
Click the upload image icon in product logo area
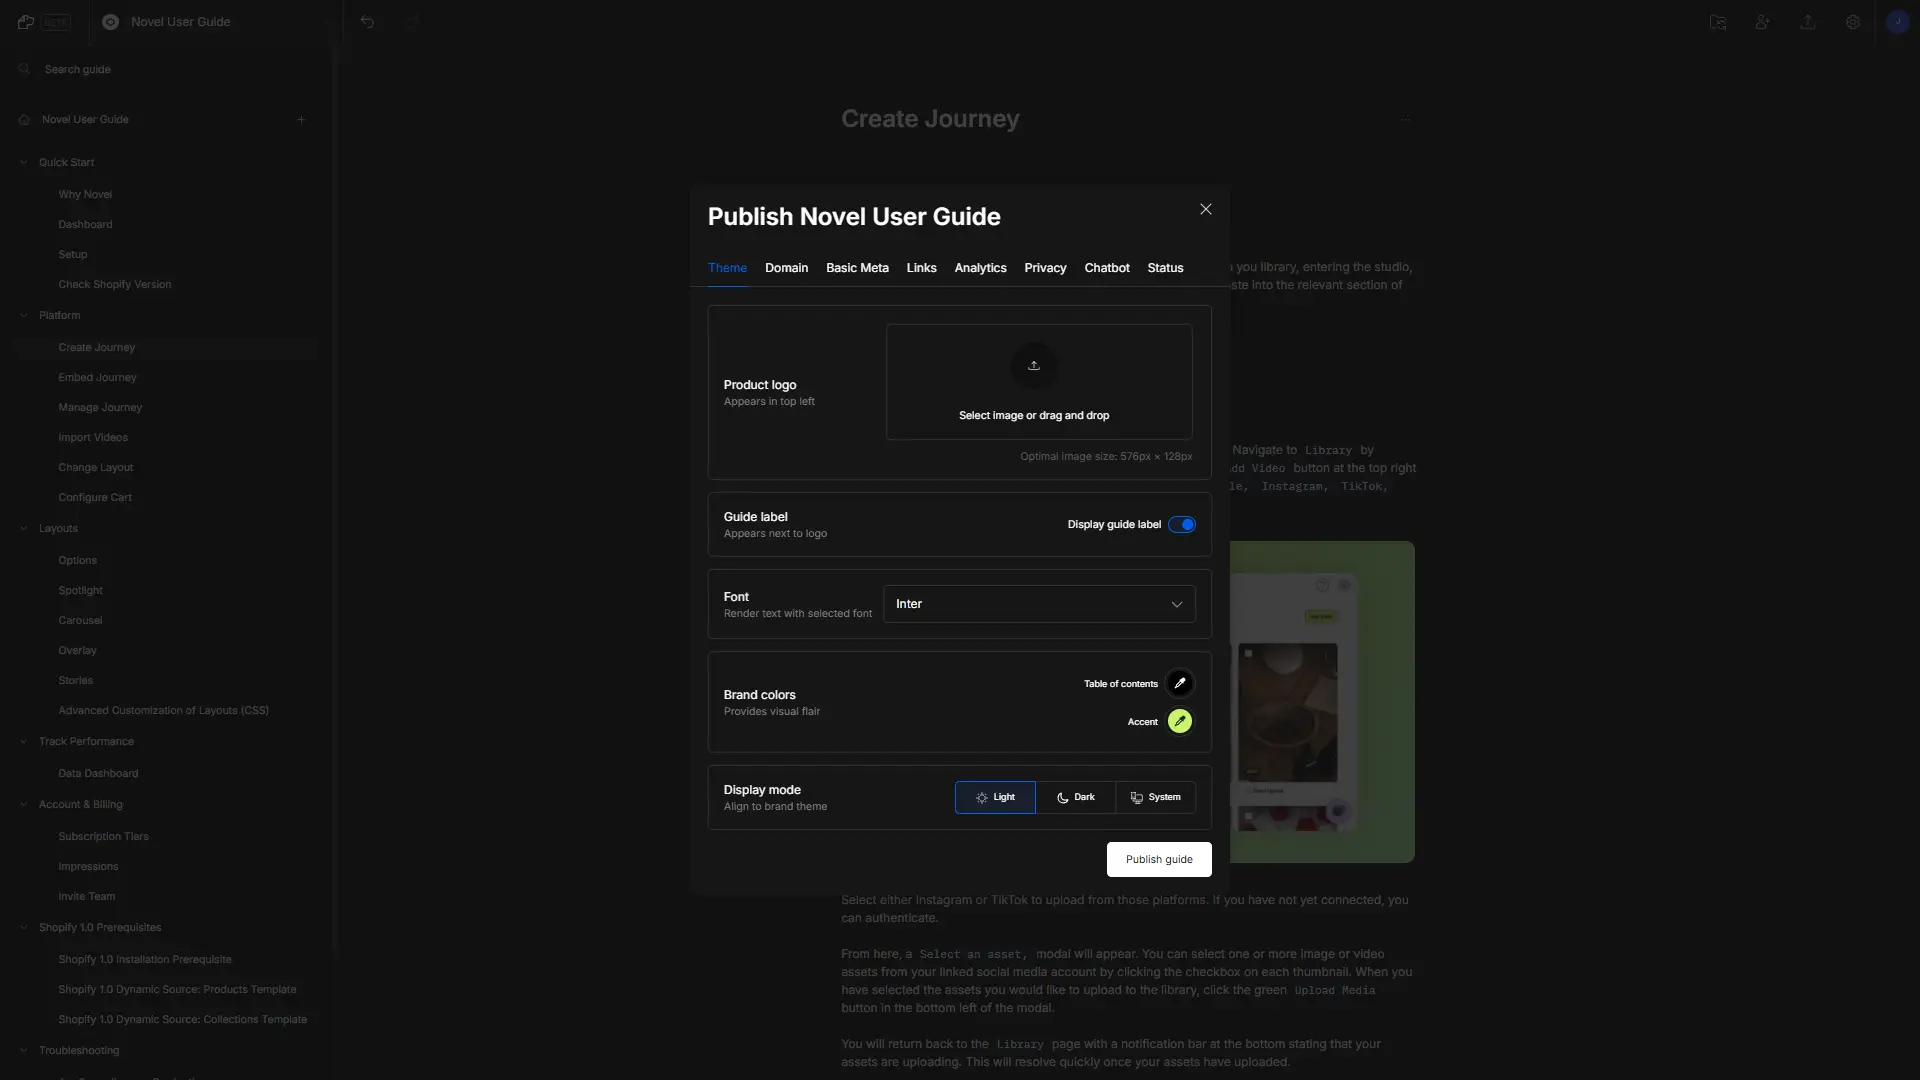(1034, 365)
